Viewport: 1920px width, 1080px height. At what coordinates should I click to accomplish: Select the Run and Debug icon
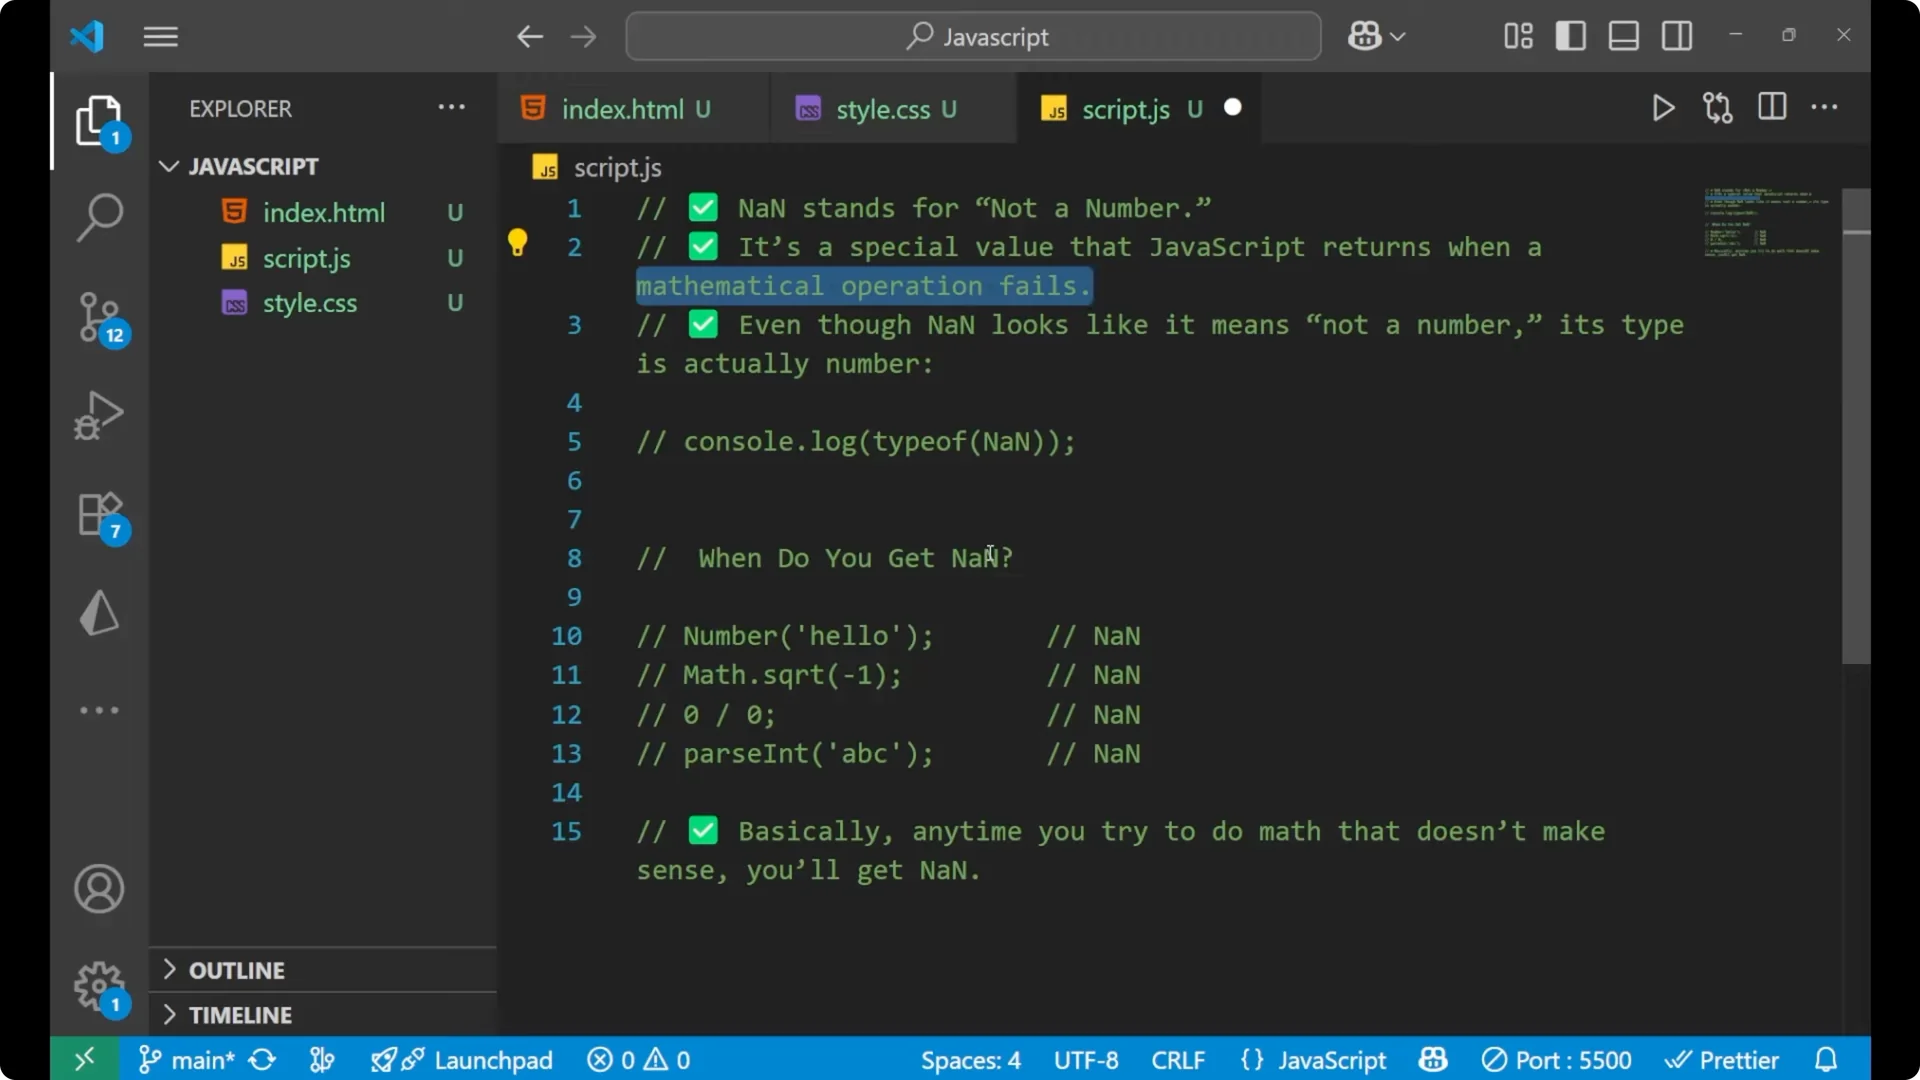99,415
